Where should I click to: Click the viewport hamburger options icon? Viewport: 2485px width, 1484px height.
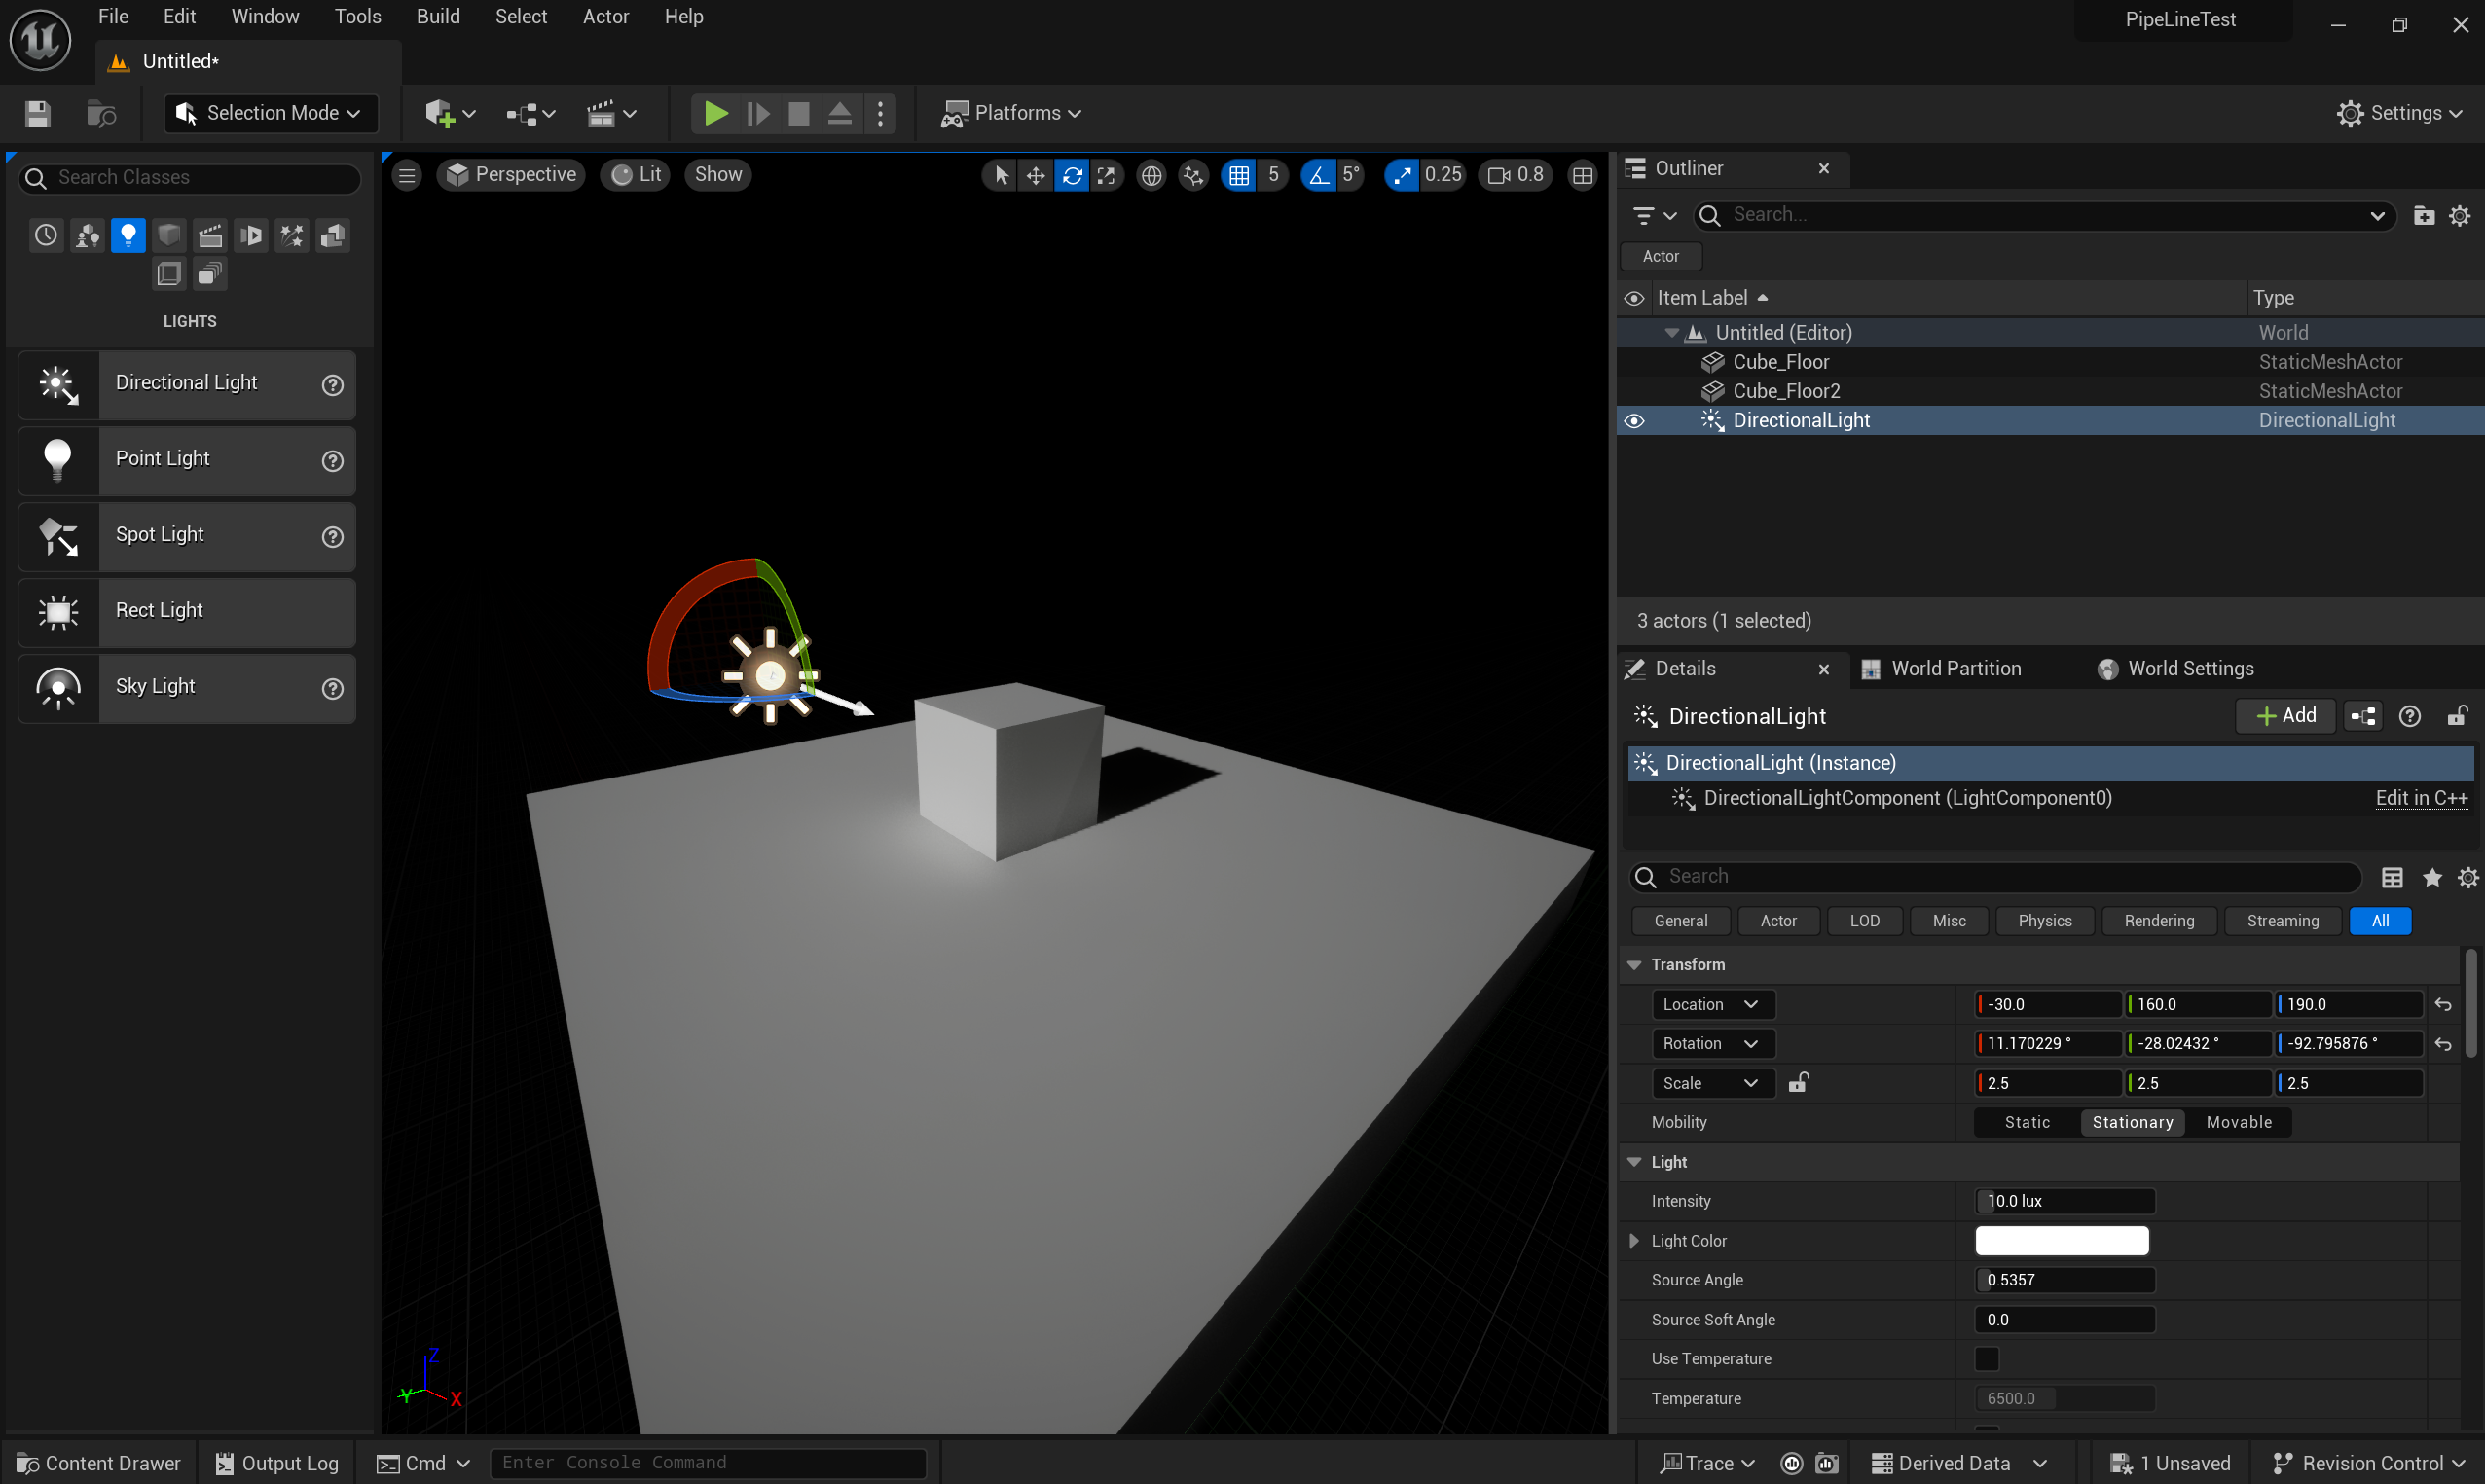pyautogui.click(x=407, y=175)
